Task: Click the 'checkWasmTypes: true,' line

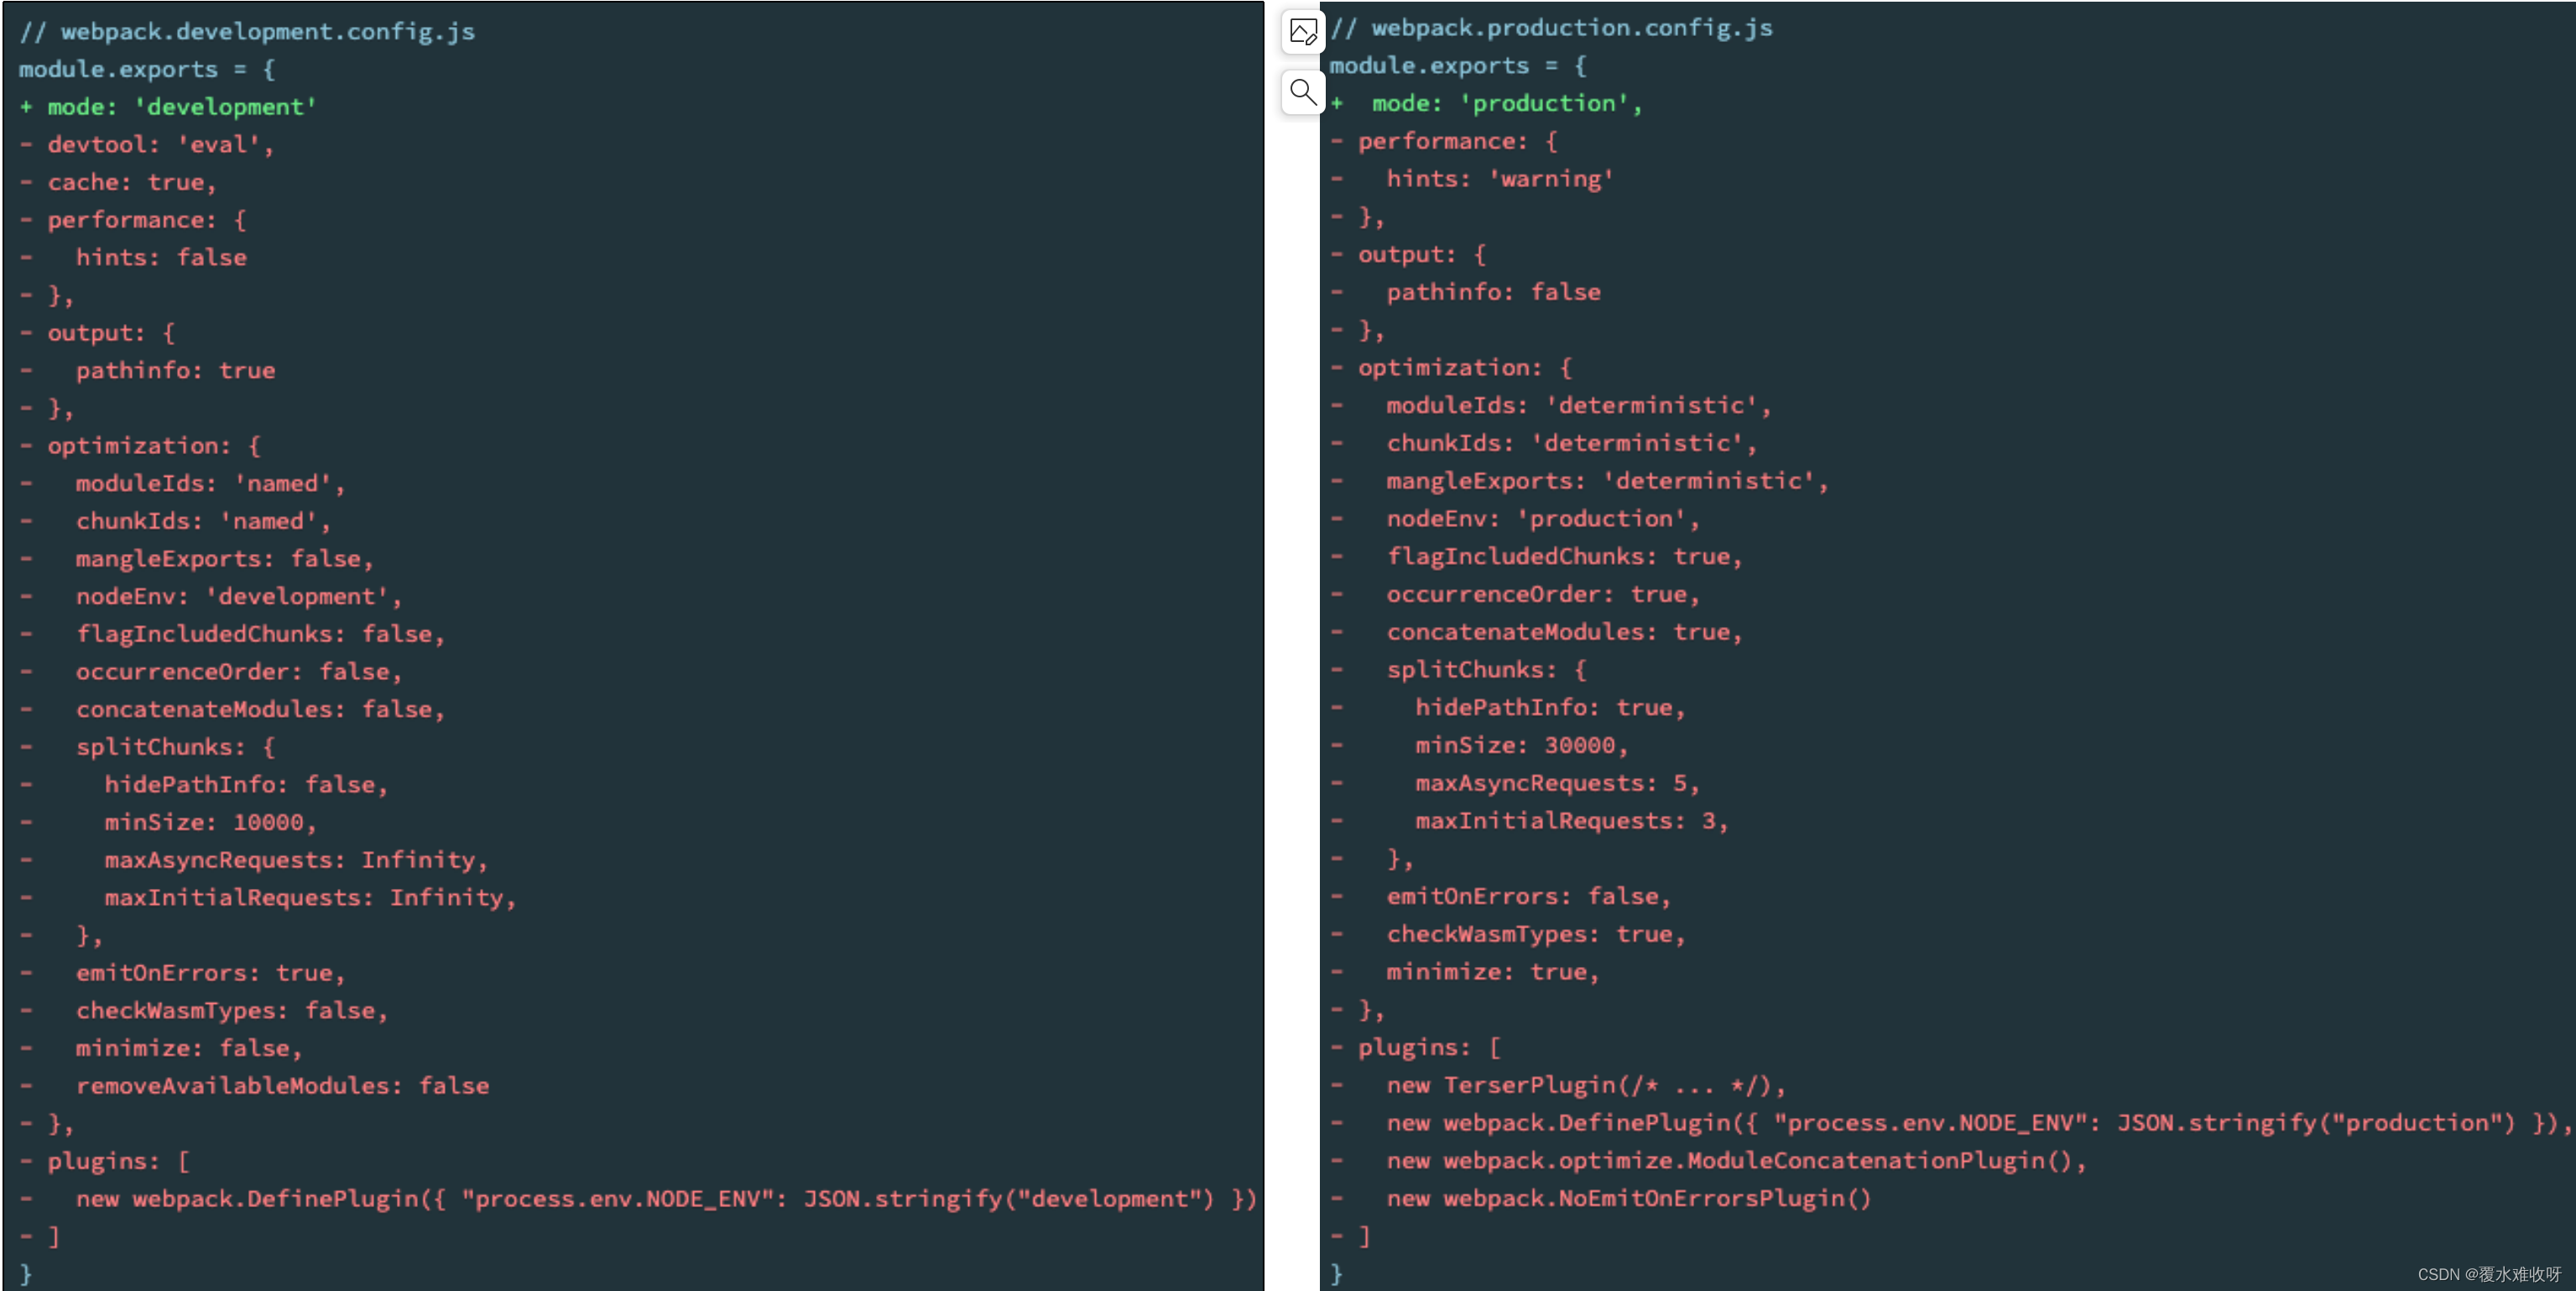Action: pos(1536,935)
